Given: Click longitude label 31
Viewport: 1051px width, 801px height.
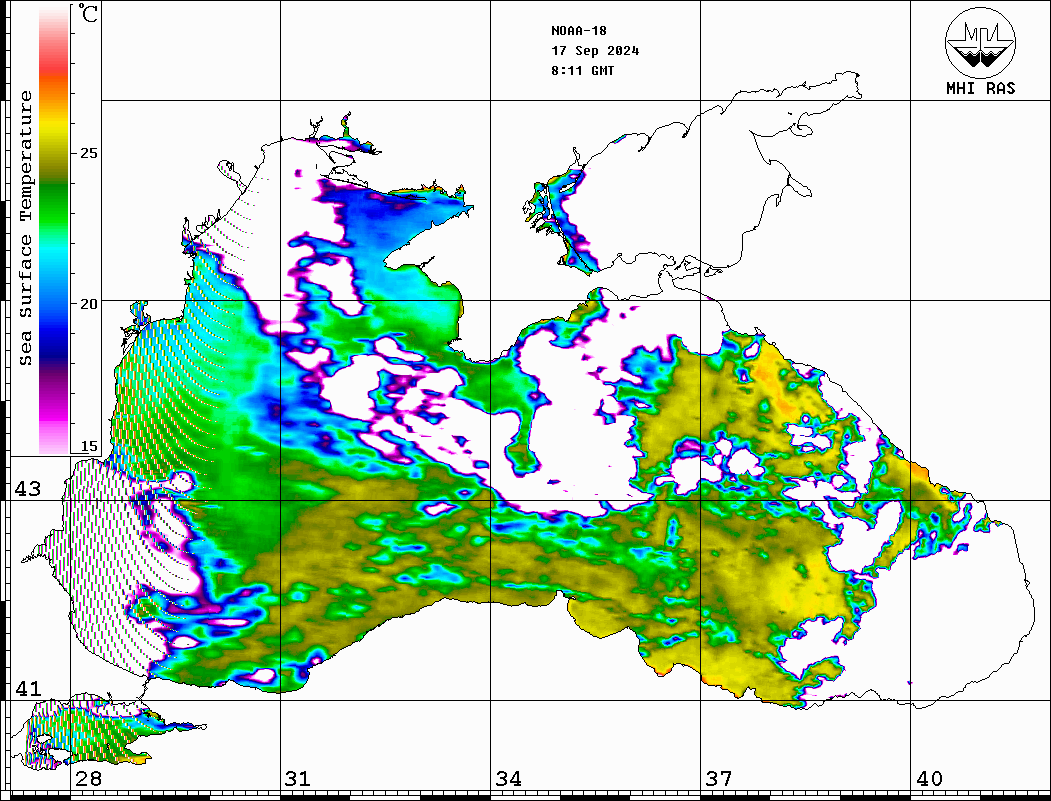Looking at the screenshot, I should pyautogui.click(x=298, y=778).
